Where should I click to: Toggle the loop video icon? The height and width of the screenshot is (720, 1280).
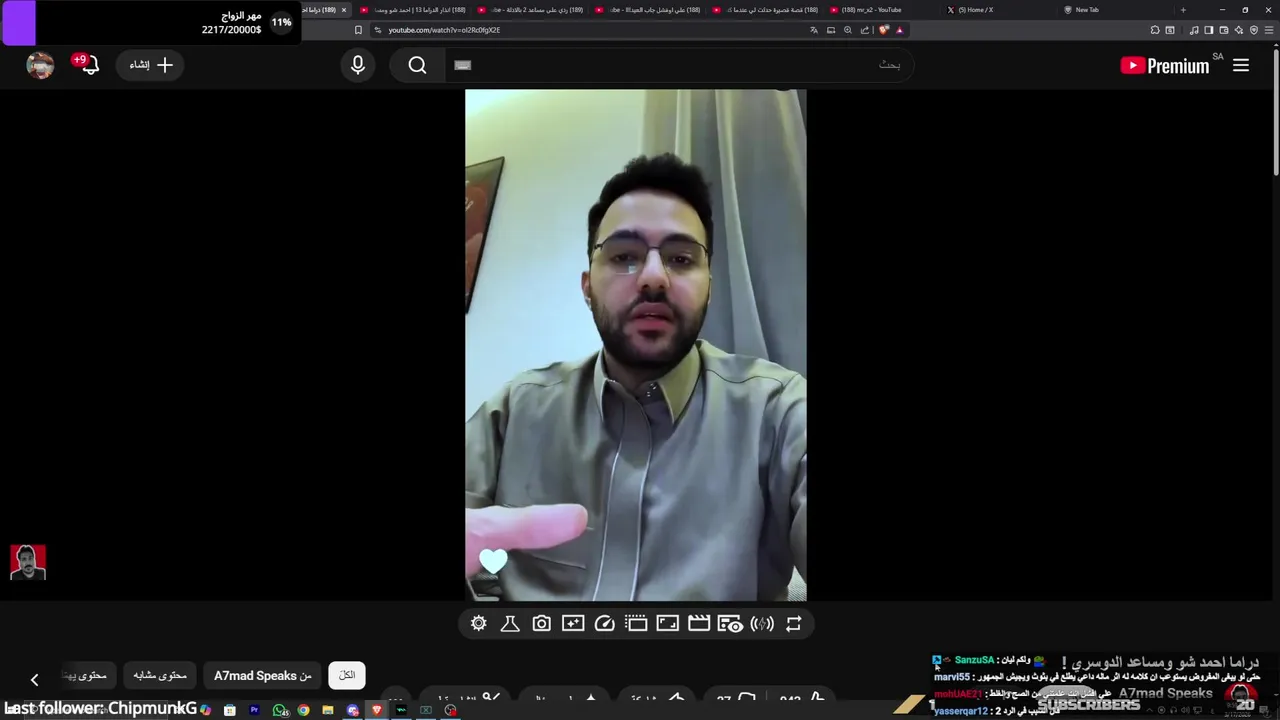coord(793,624)
